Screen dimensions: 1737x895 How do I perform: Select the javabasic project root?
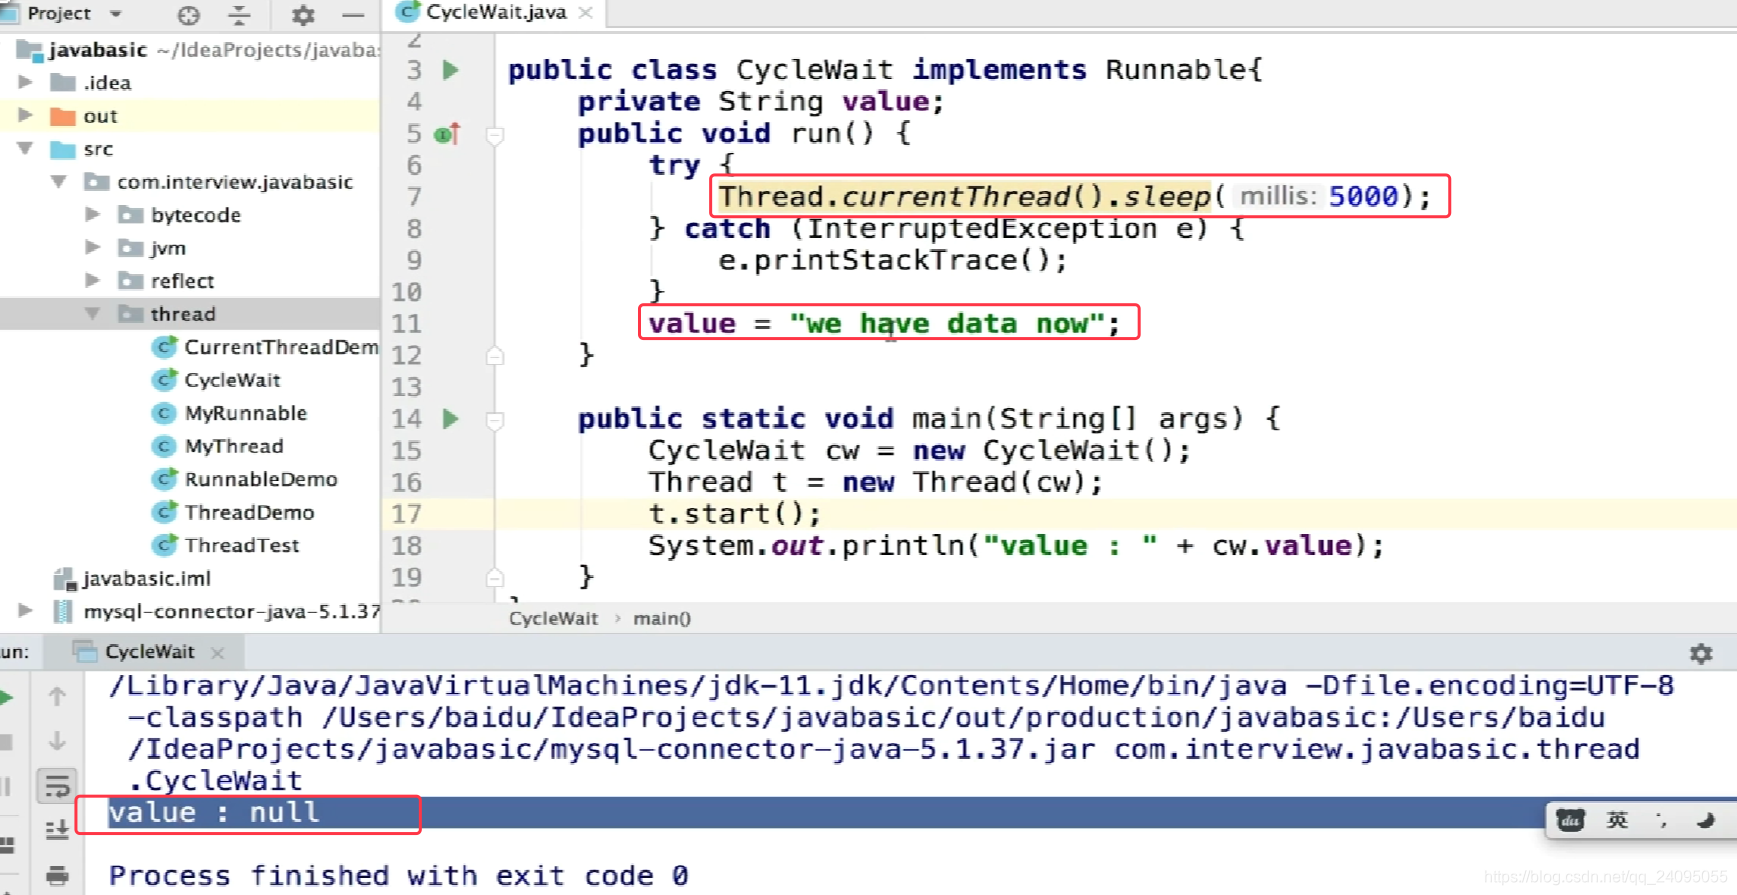tap(97, 49)
